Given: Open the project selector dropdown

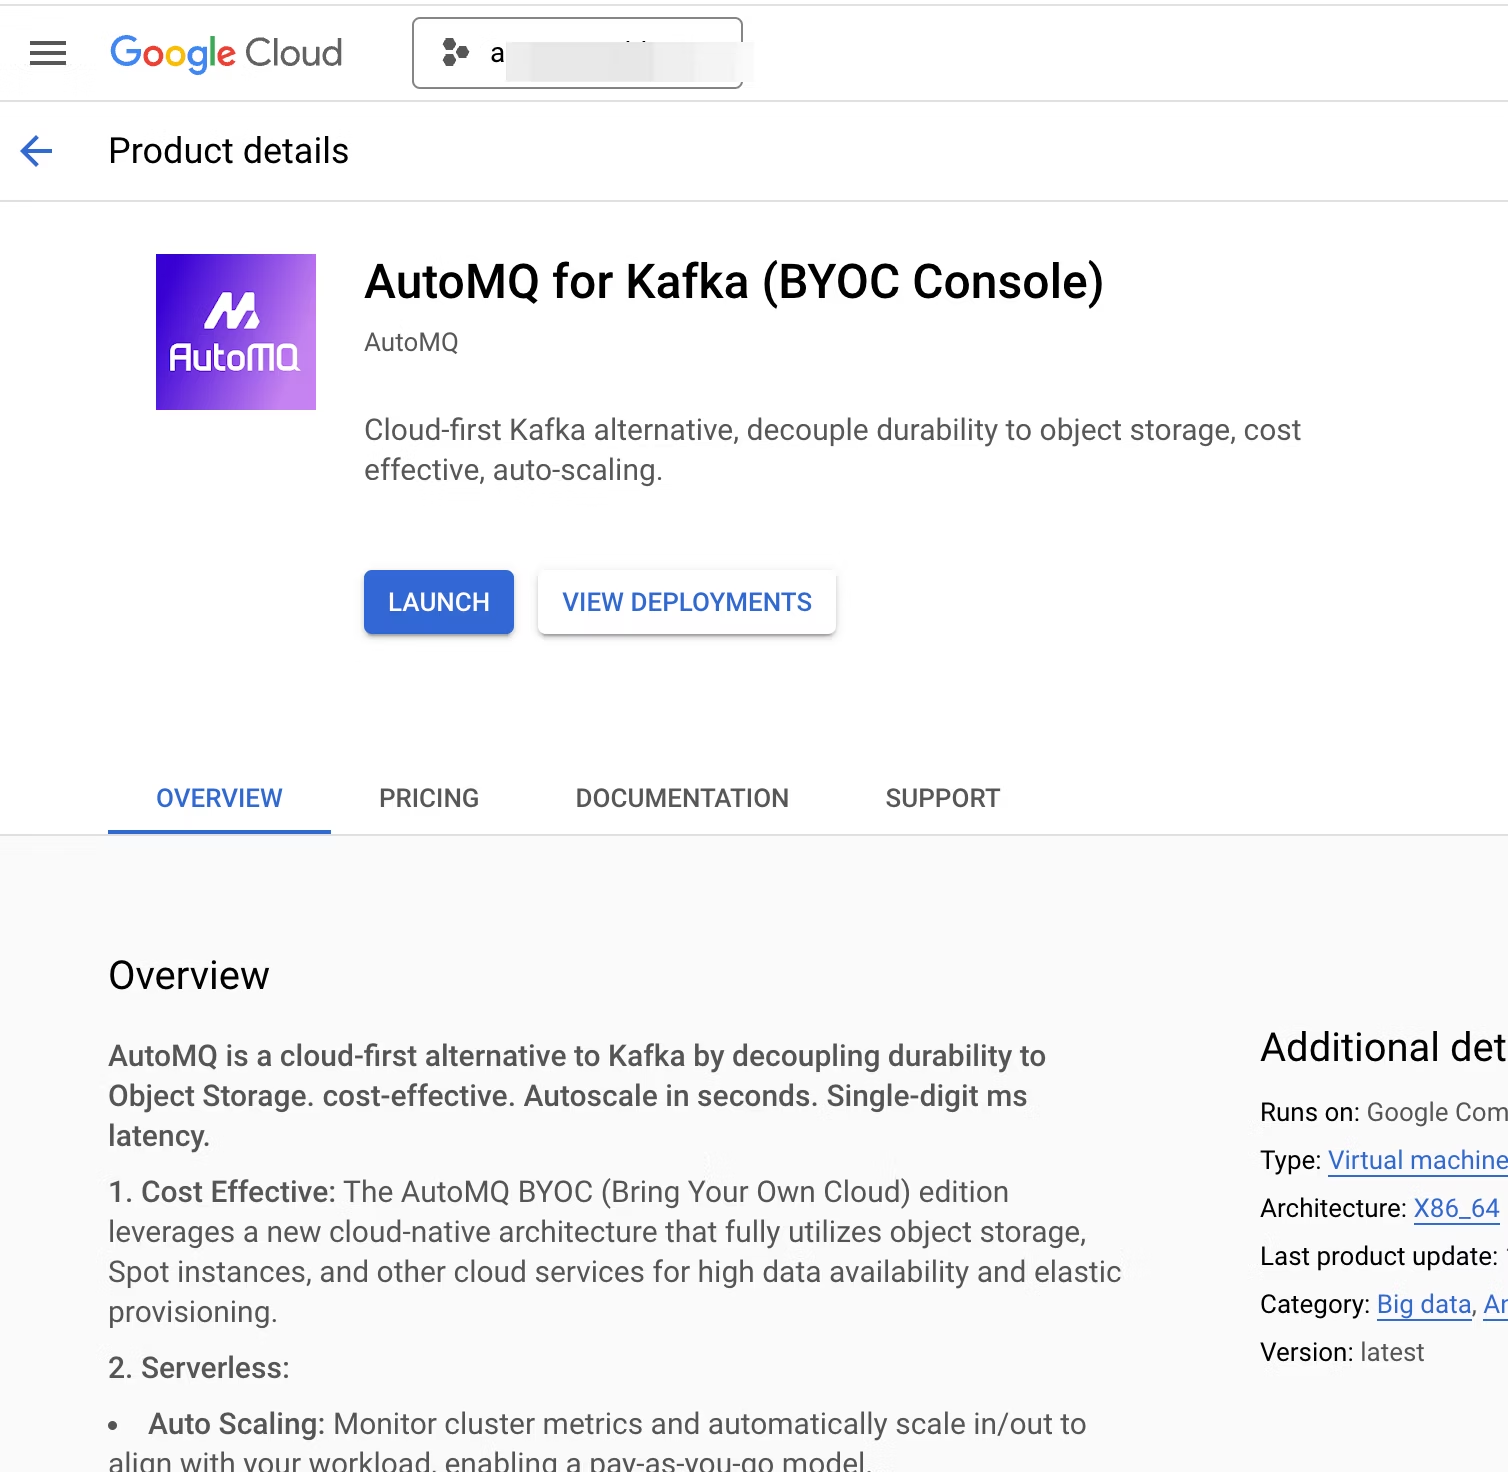Looking at the screenshot, I should click(x=577, y=53).
